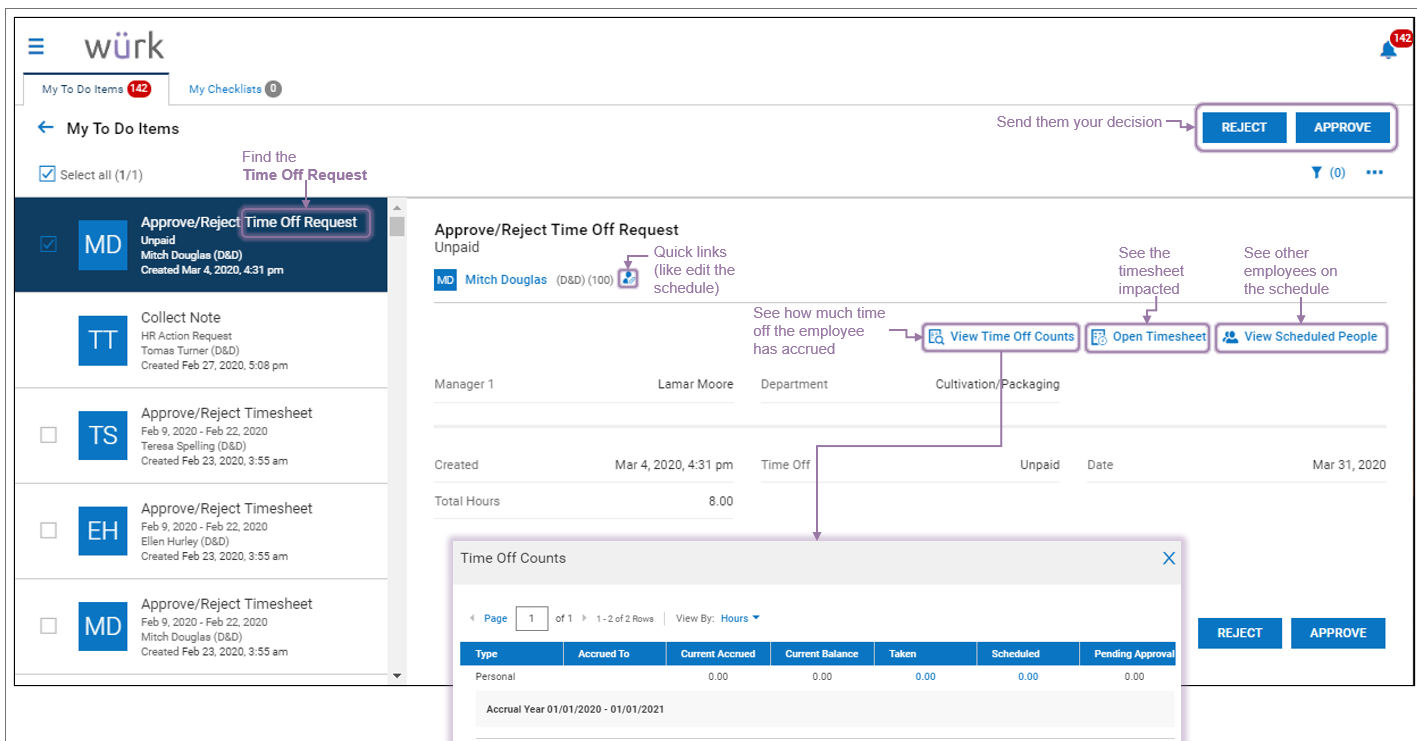Screen dimensions: 1417x741
Task: Sort by the Taken column header
Action: click(x=925, y=654)
